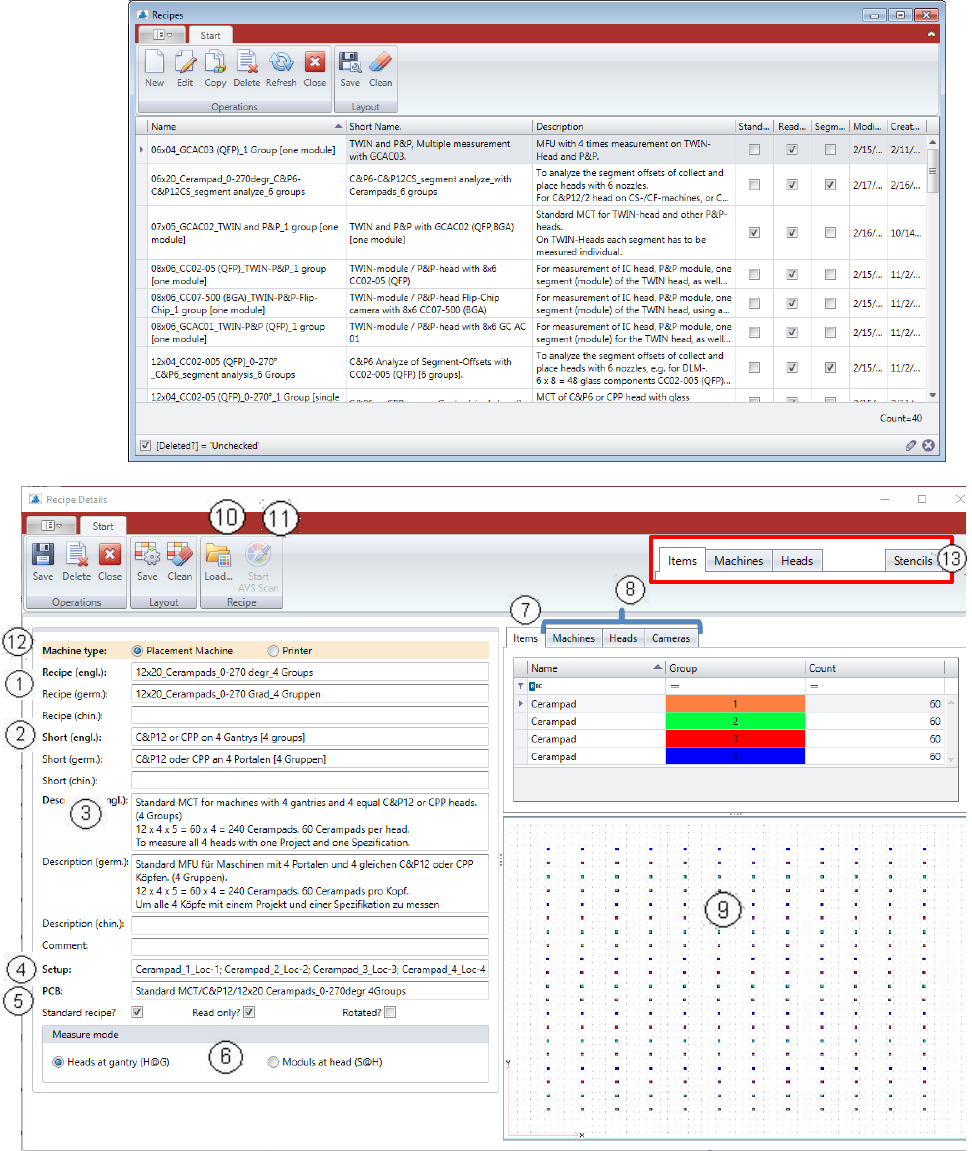Expand row 06x04_GCAC03 indicator arrow
The height and width of the screenshot is (1151, 972).
click(x=142, y=150)
